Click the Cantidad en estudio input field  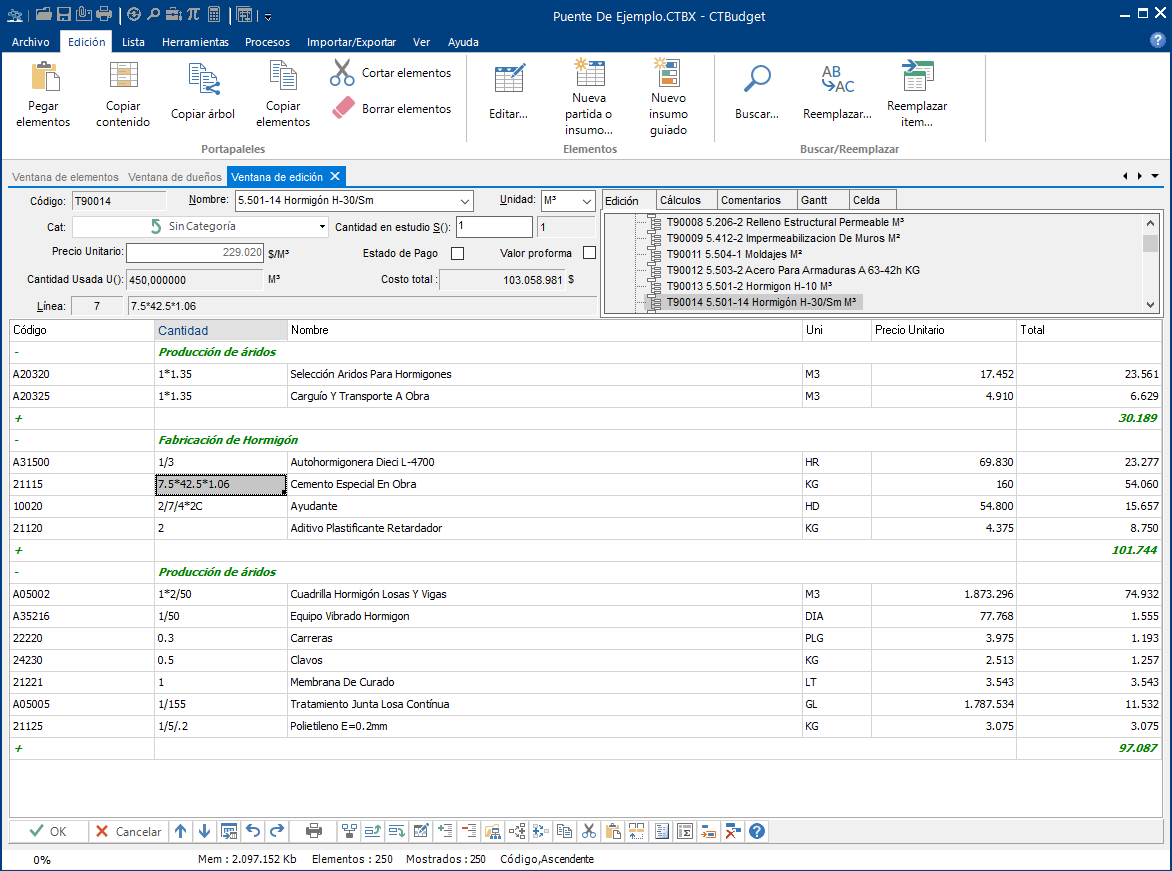point(494,227)
